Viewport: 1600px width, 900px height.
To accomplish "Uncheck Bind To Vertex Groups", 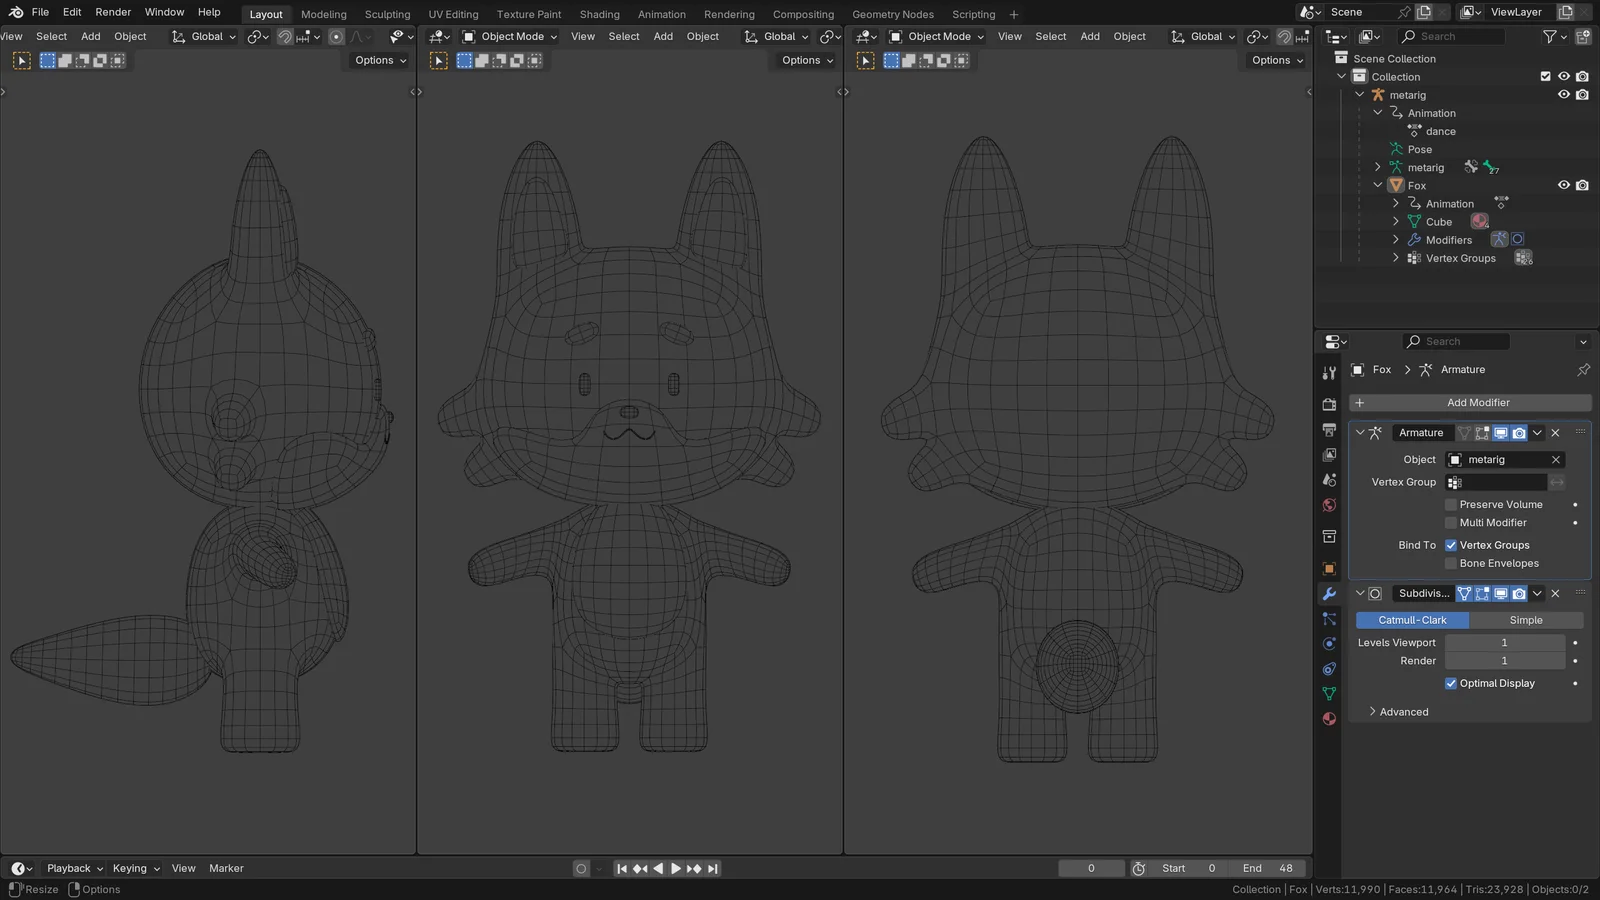I will 1451,545.
